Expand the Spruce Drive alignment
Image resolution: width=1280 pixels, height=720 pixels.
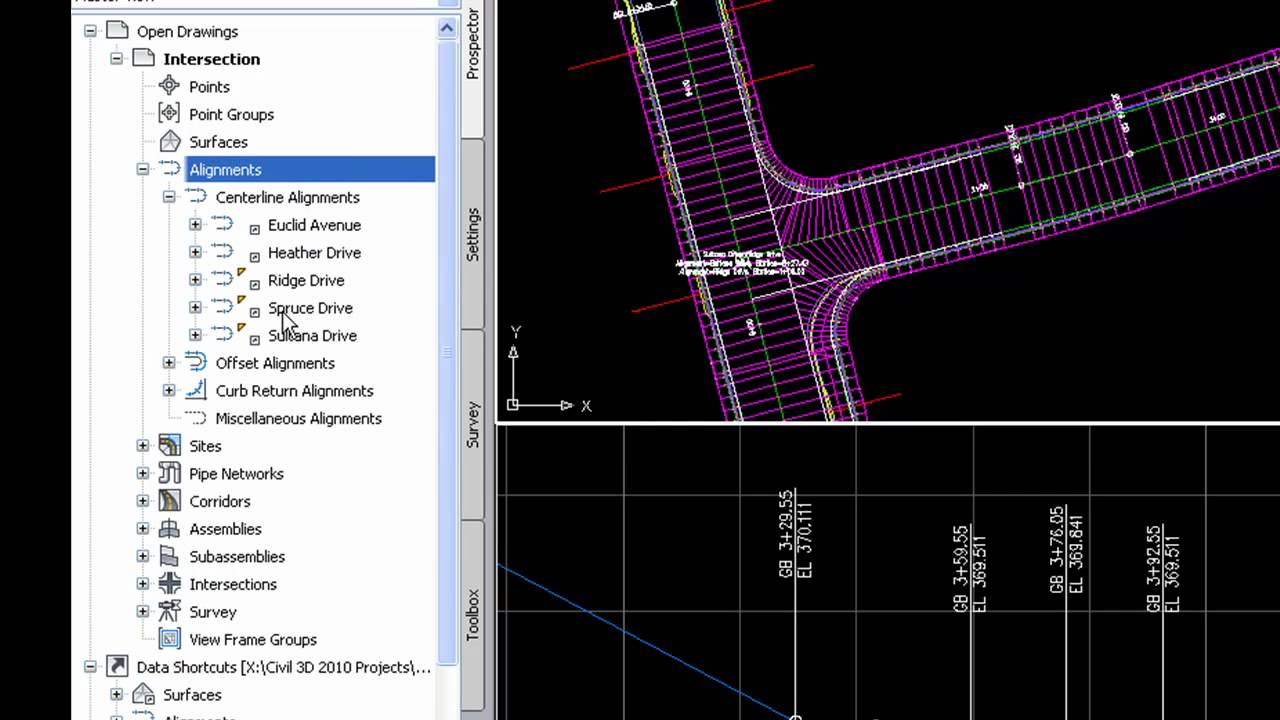195,308
